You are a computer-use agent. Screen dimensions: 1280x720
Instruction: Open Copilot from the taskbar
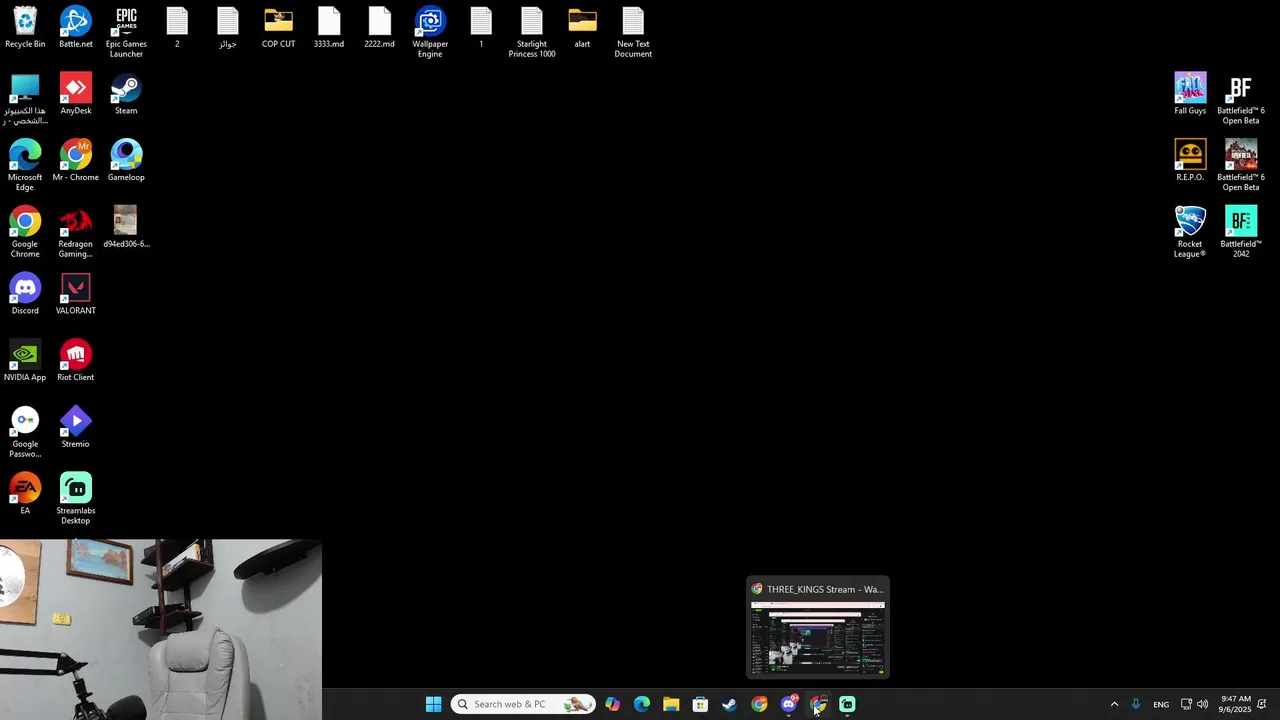(612, 704)
